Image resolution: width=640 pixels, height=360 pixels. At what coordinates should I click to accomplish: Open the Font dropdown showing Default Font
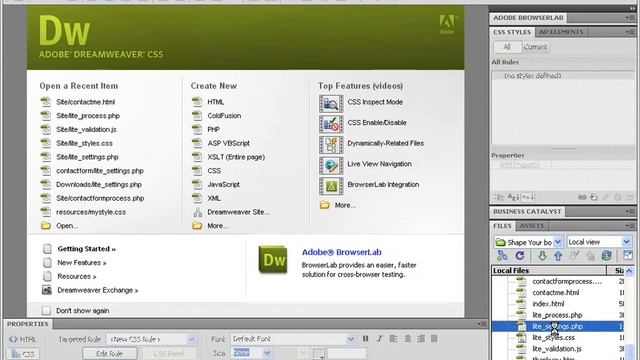(x=350, y=339)
